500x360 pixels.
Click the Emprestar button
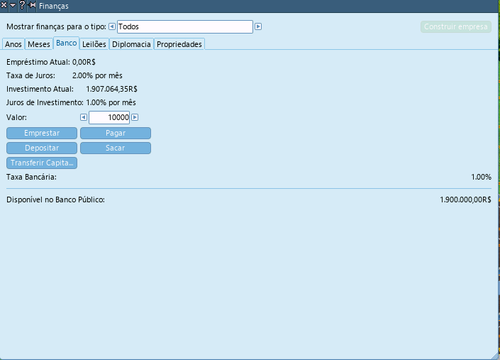tap(42, 133)
